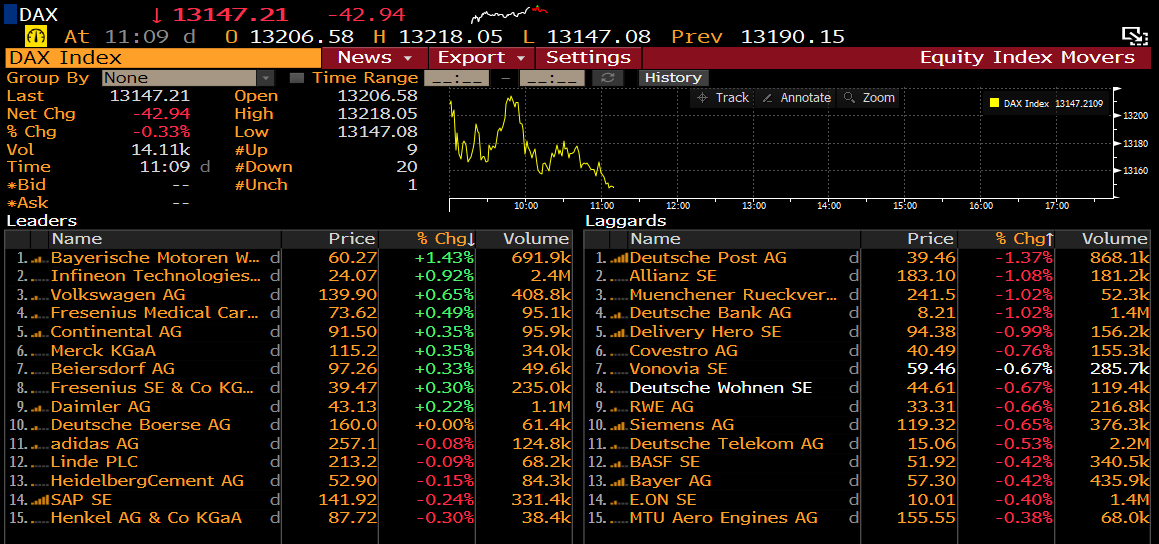Click the Laggards Price column header
This screenshot has width=1159, height=544.
pyautogui.click(x=908, y=239)
